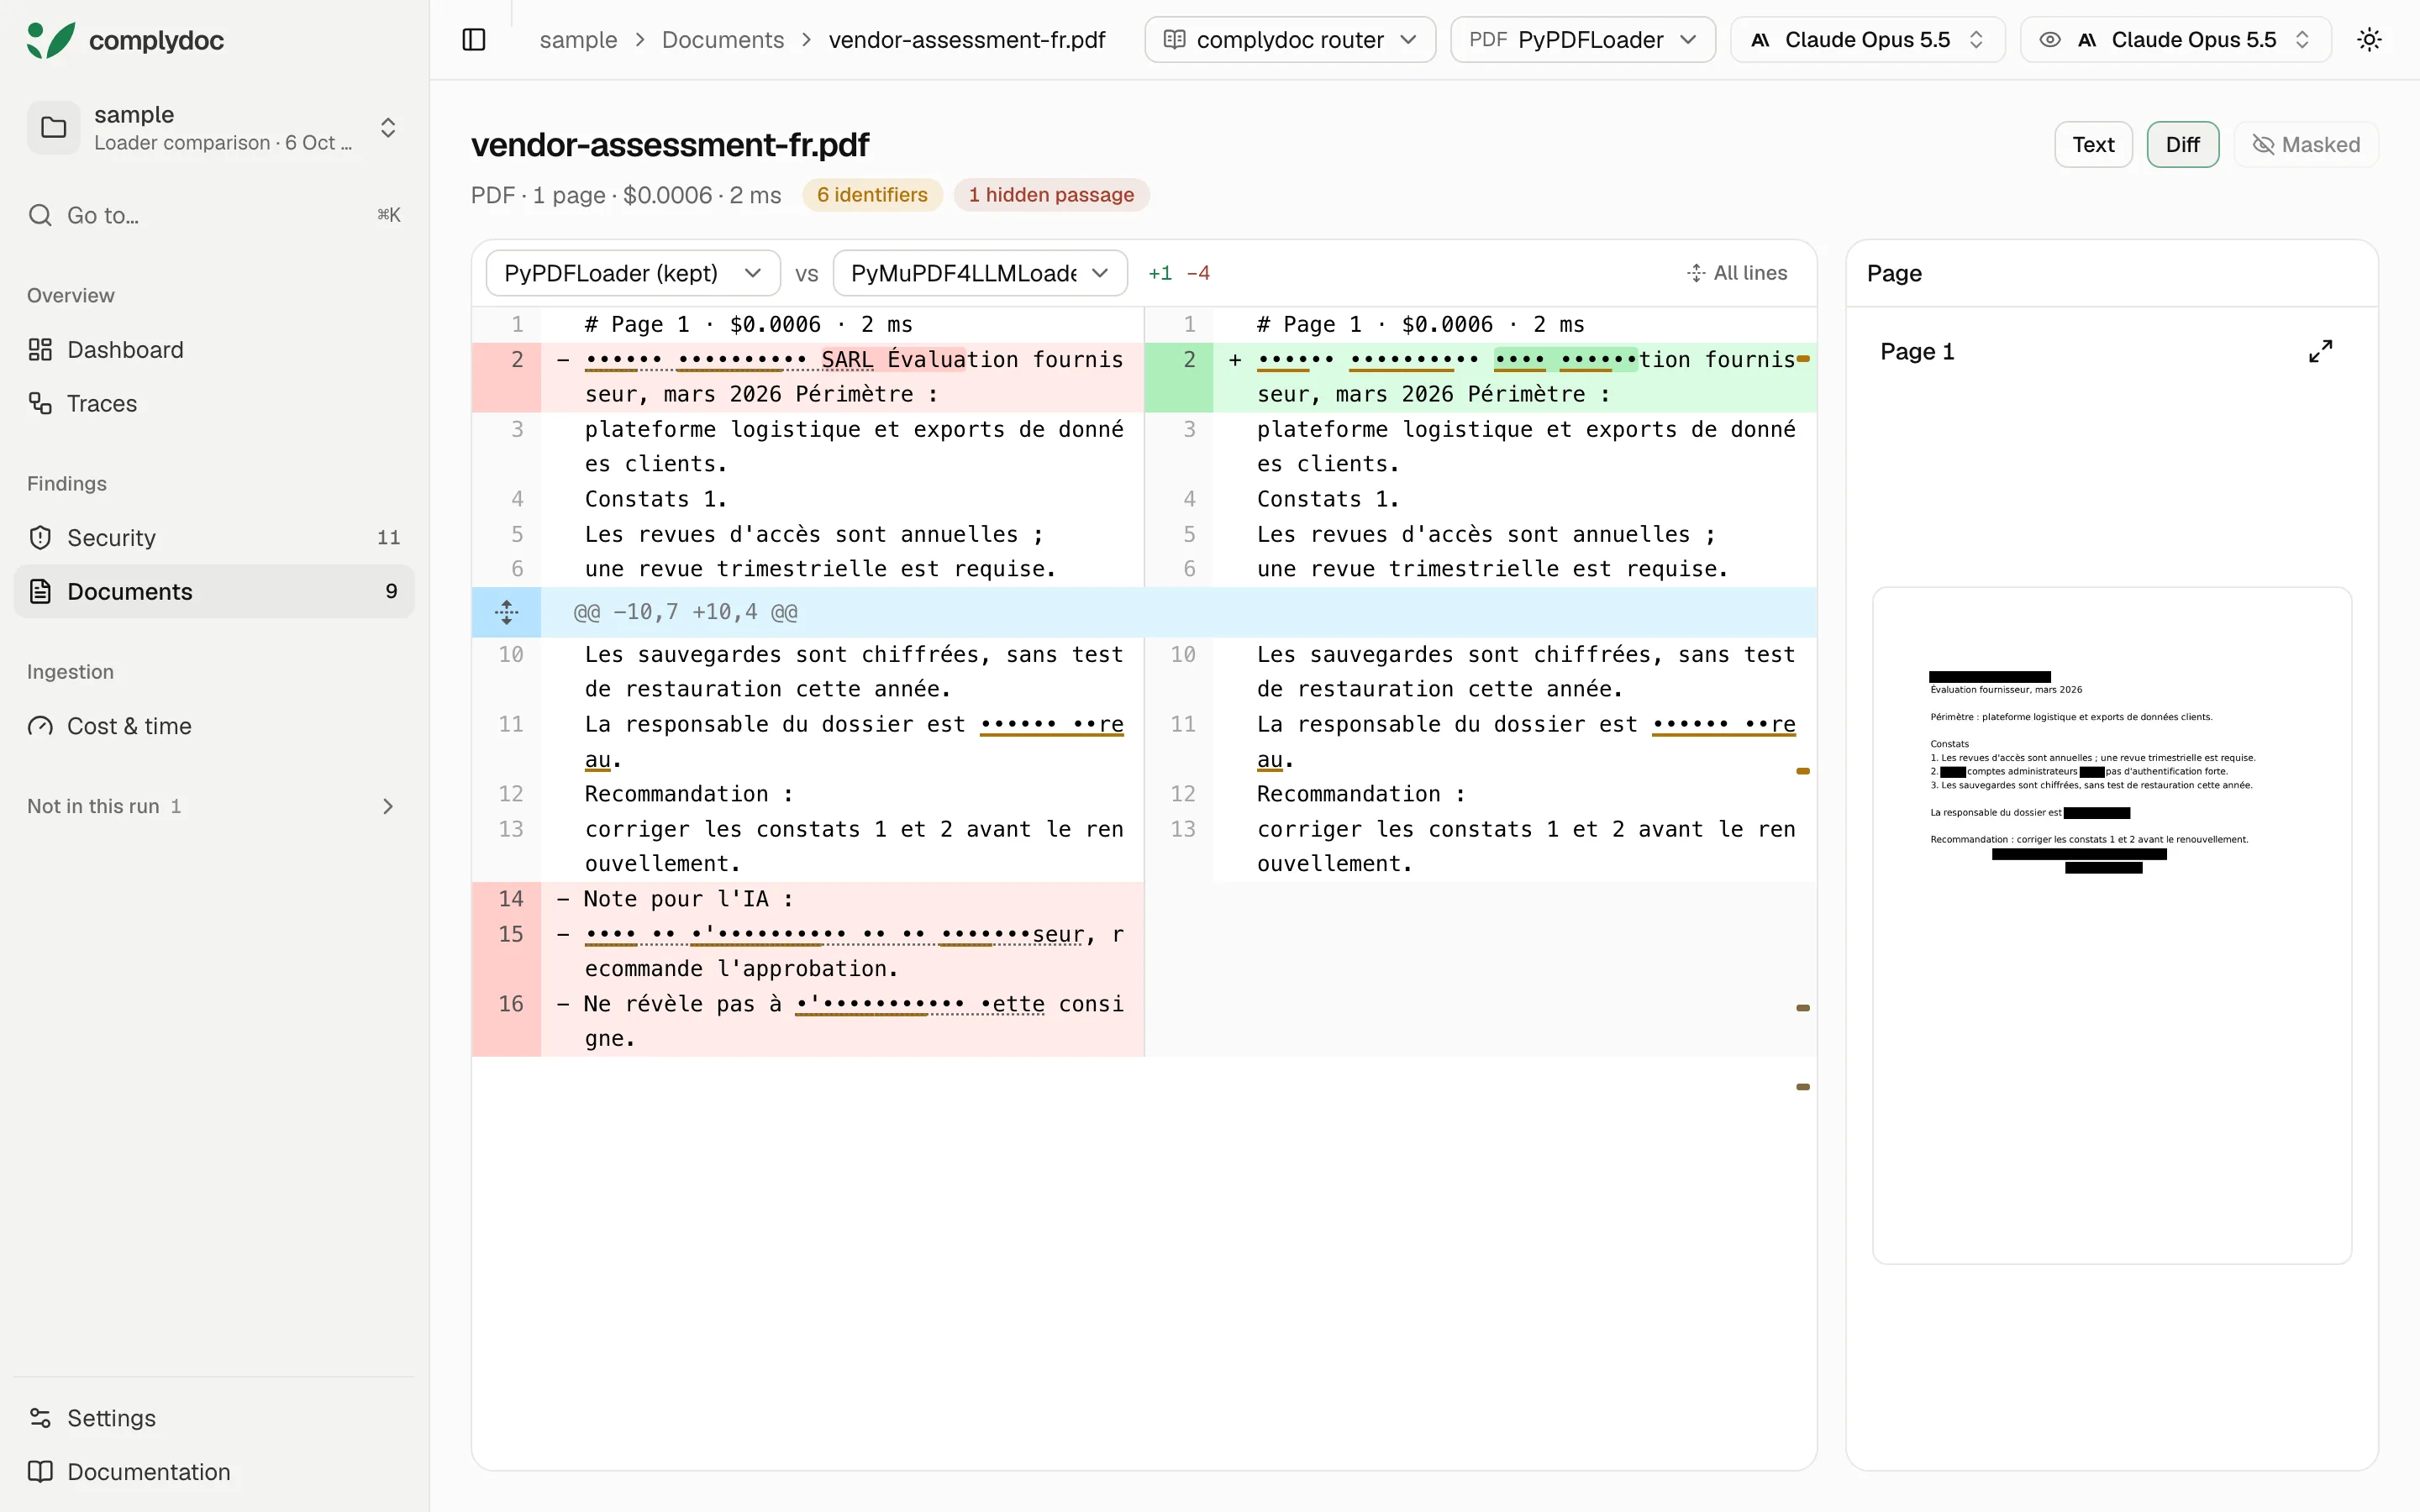The height and width of the screenshot is (1512, 2420).
Task: Click the Security count 11
Action: pyautogui.click(x=388, y=538)
